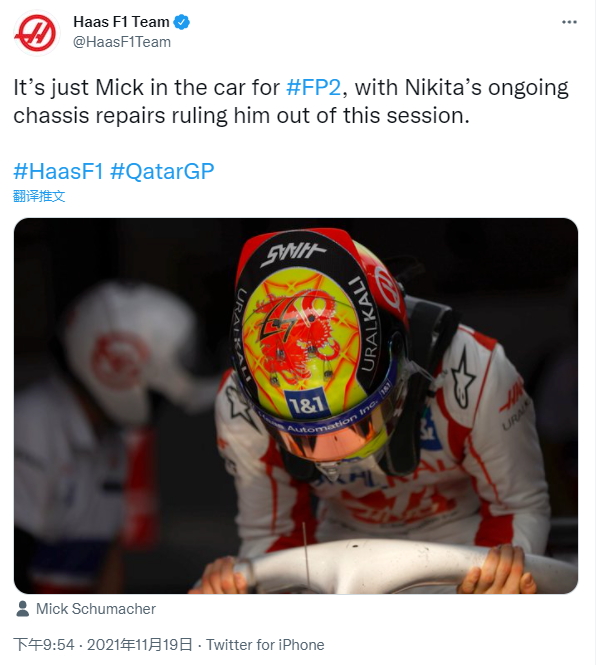Click 翻译推文 to translate the tweet
This screenshot has width=609, height=665.
pyautogui.click(x=39, y=196)
